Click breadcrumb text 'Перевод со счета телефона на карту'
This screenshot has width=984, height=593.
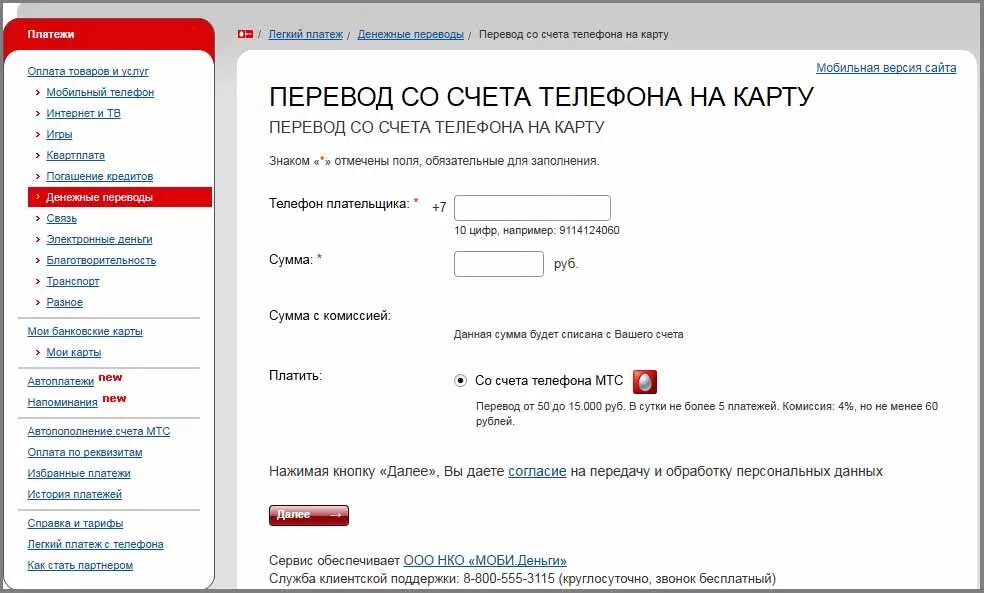(574, 35)
